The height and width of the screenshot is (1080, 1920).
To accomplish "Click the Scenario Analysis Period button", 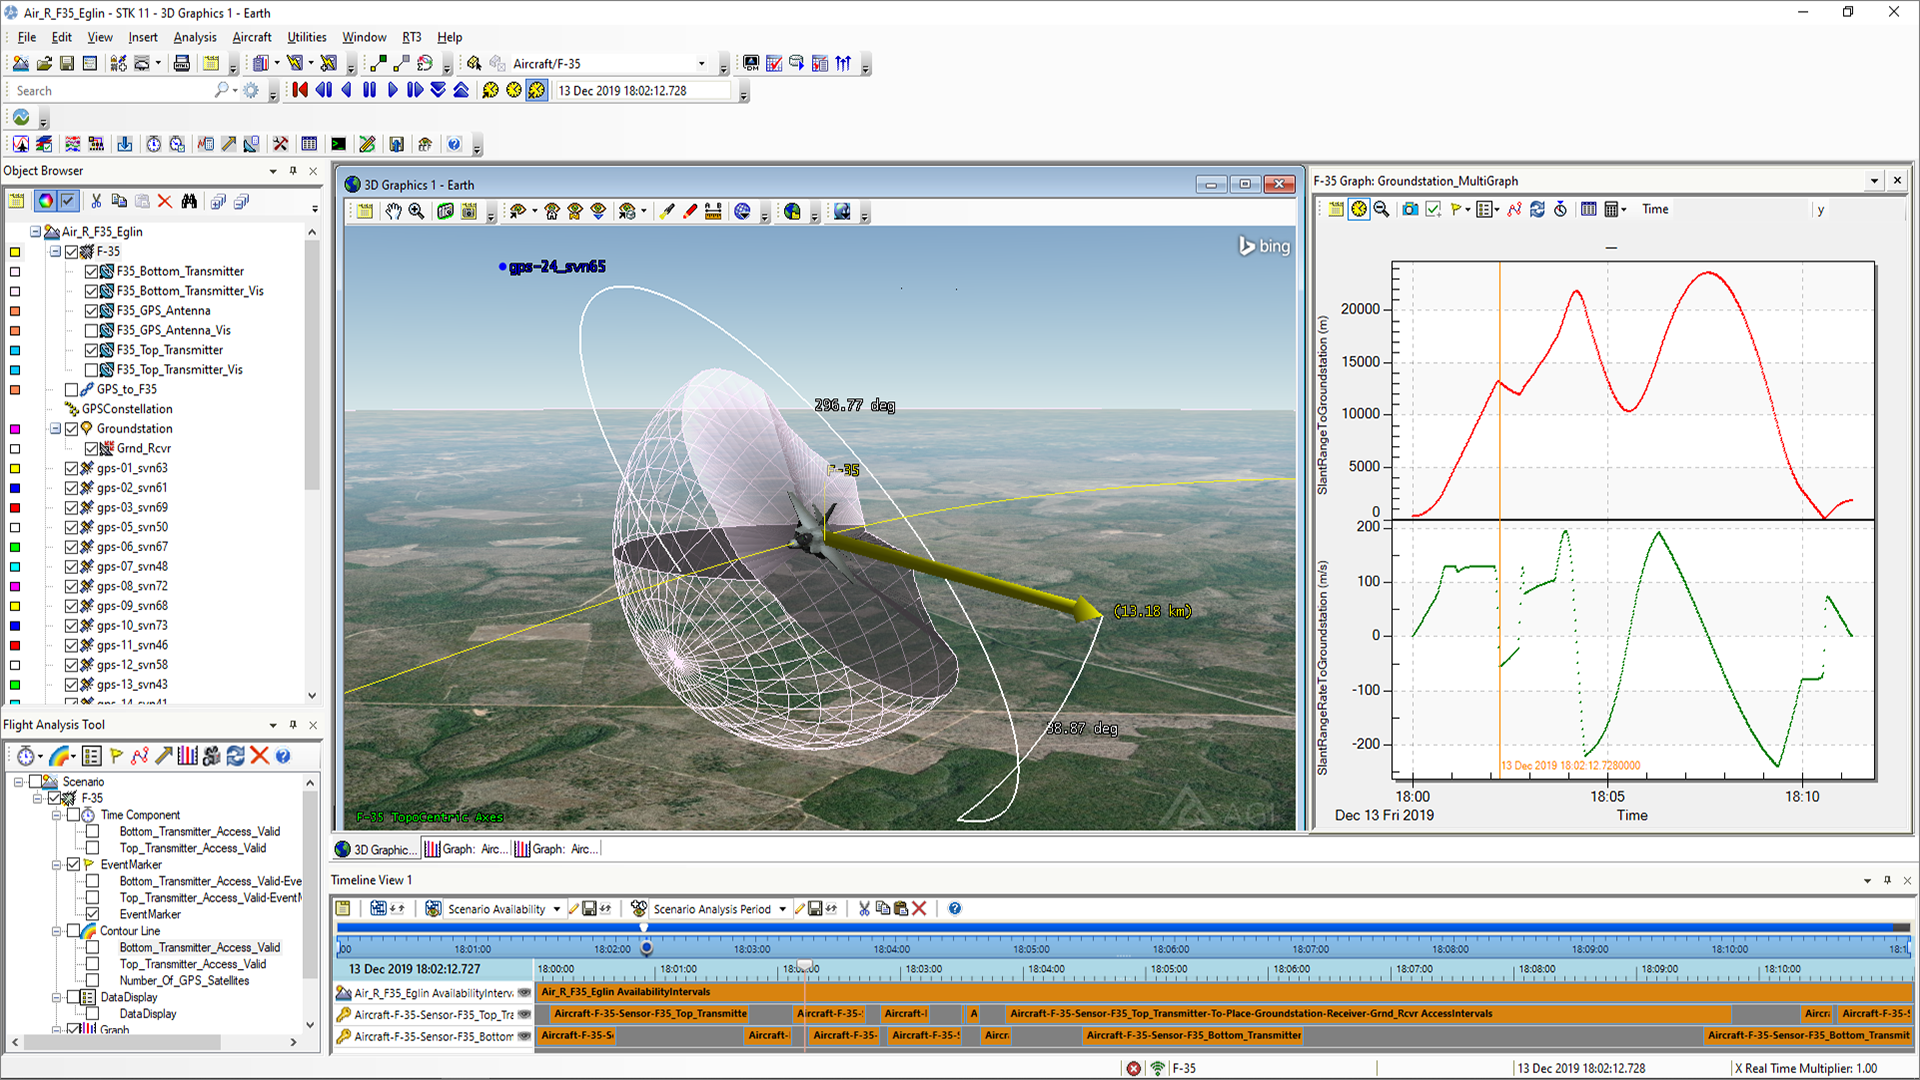I will tap(711, 909).
